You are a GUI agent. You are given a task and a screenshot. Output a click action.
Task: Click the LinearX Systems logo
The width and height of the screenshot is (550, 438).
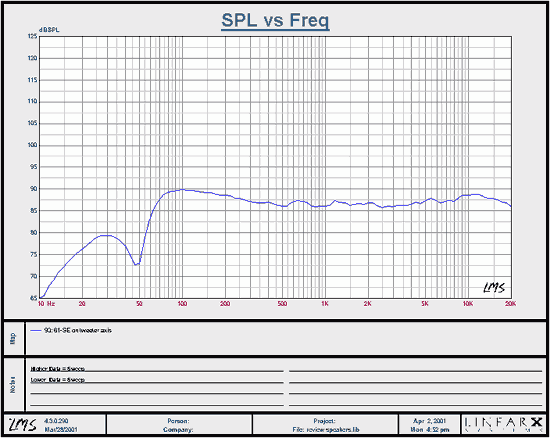click(x=503, y=424)
